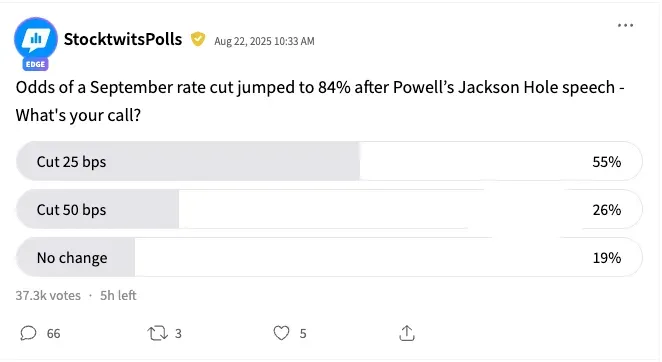Select the Cut 25 bps poll option
Screen dimensions: 662x362
[329, 161]
